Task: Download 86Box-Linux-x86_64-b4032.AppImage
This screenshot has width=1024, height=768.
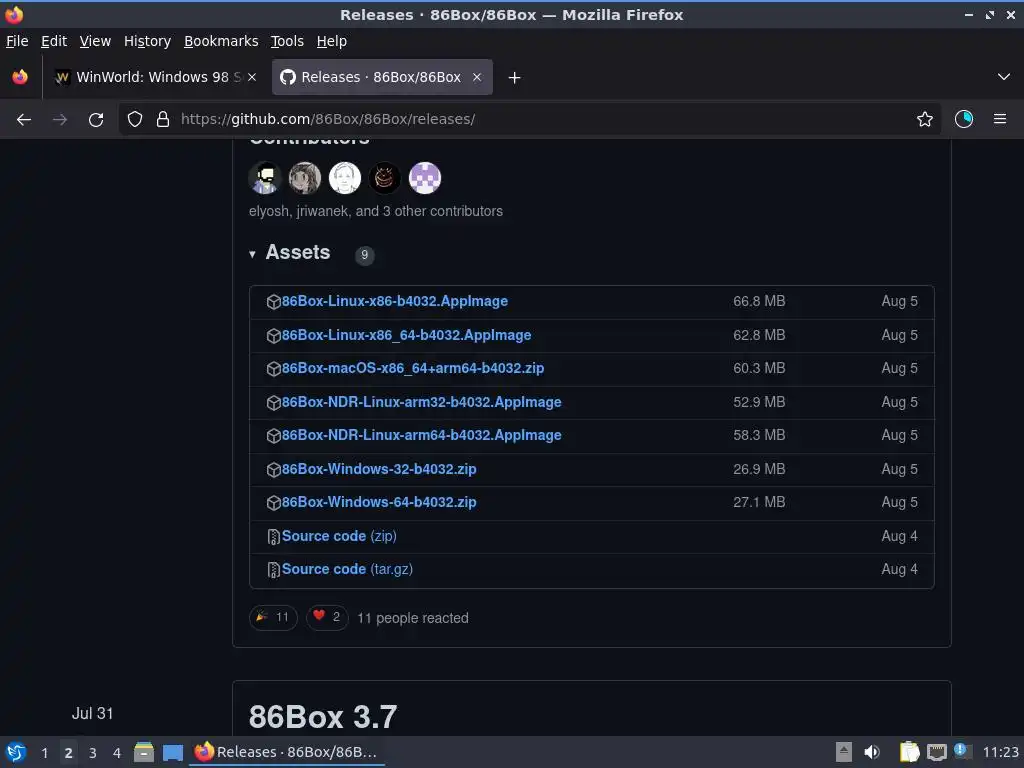Action: [406, 335]
